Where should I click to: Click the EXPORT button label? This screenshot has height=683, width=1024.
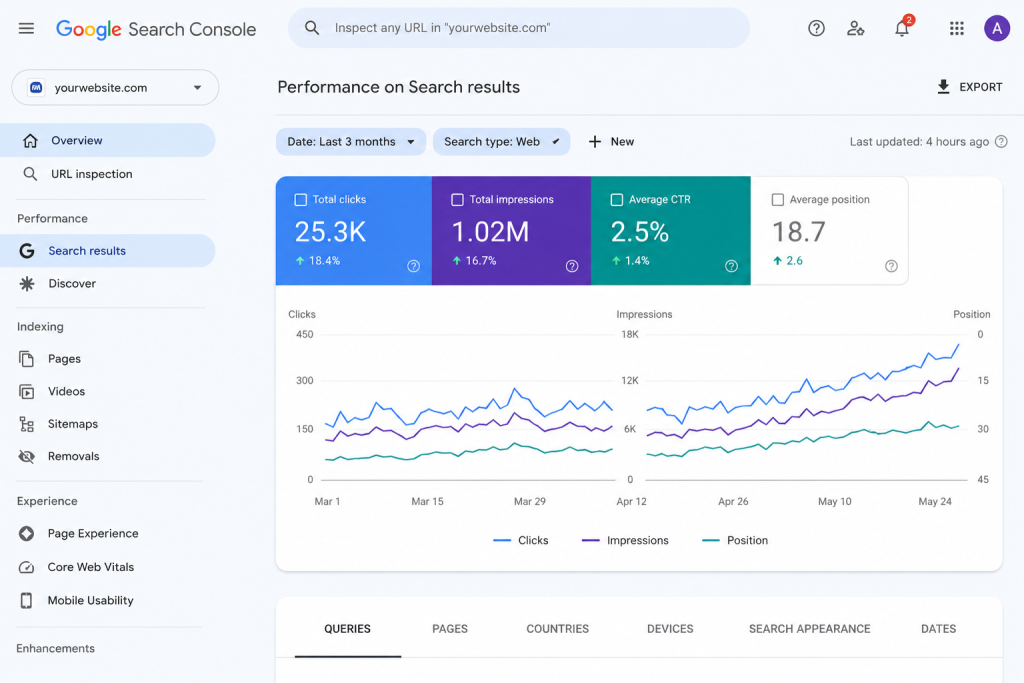[980, 87]
